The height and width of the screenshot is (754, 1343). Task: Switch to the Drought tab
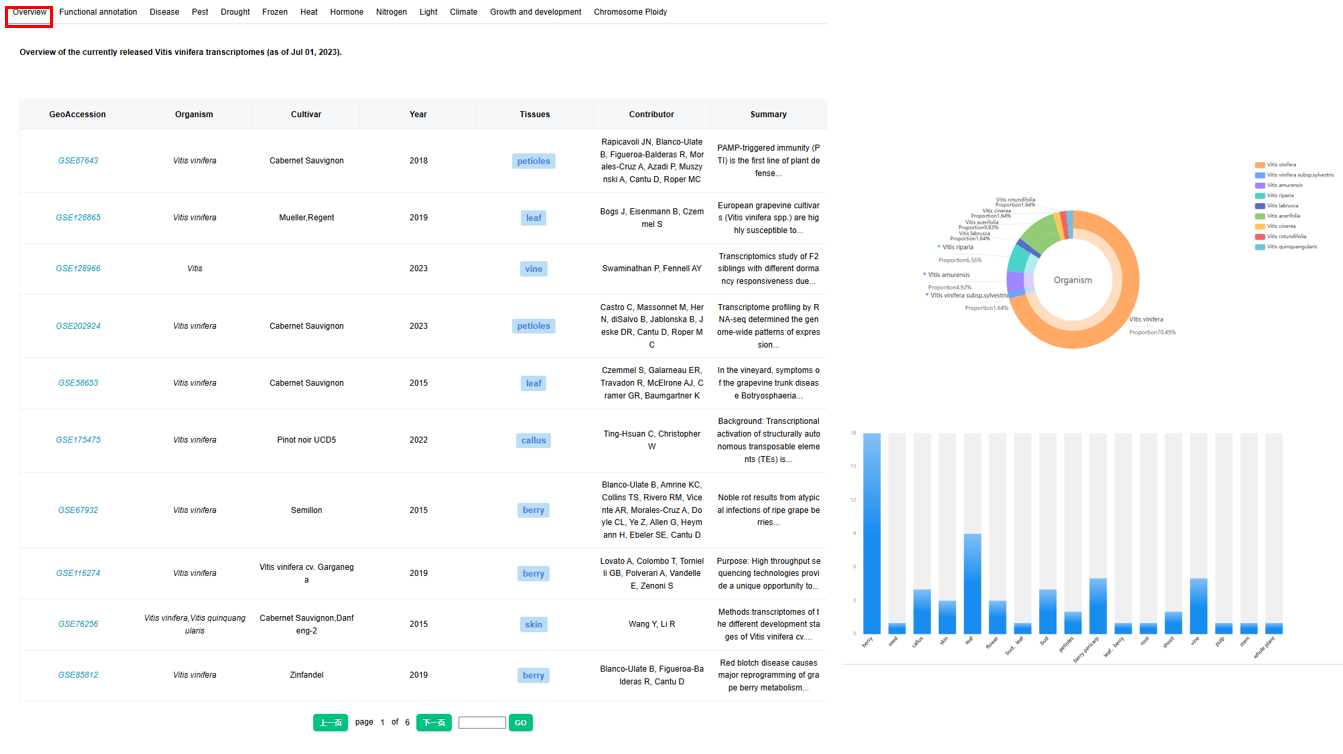235,12
